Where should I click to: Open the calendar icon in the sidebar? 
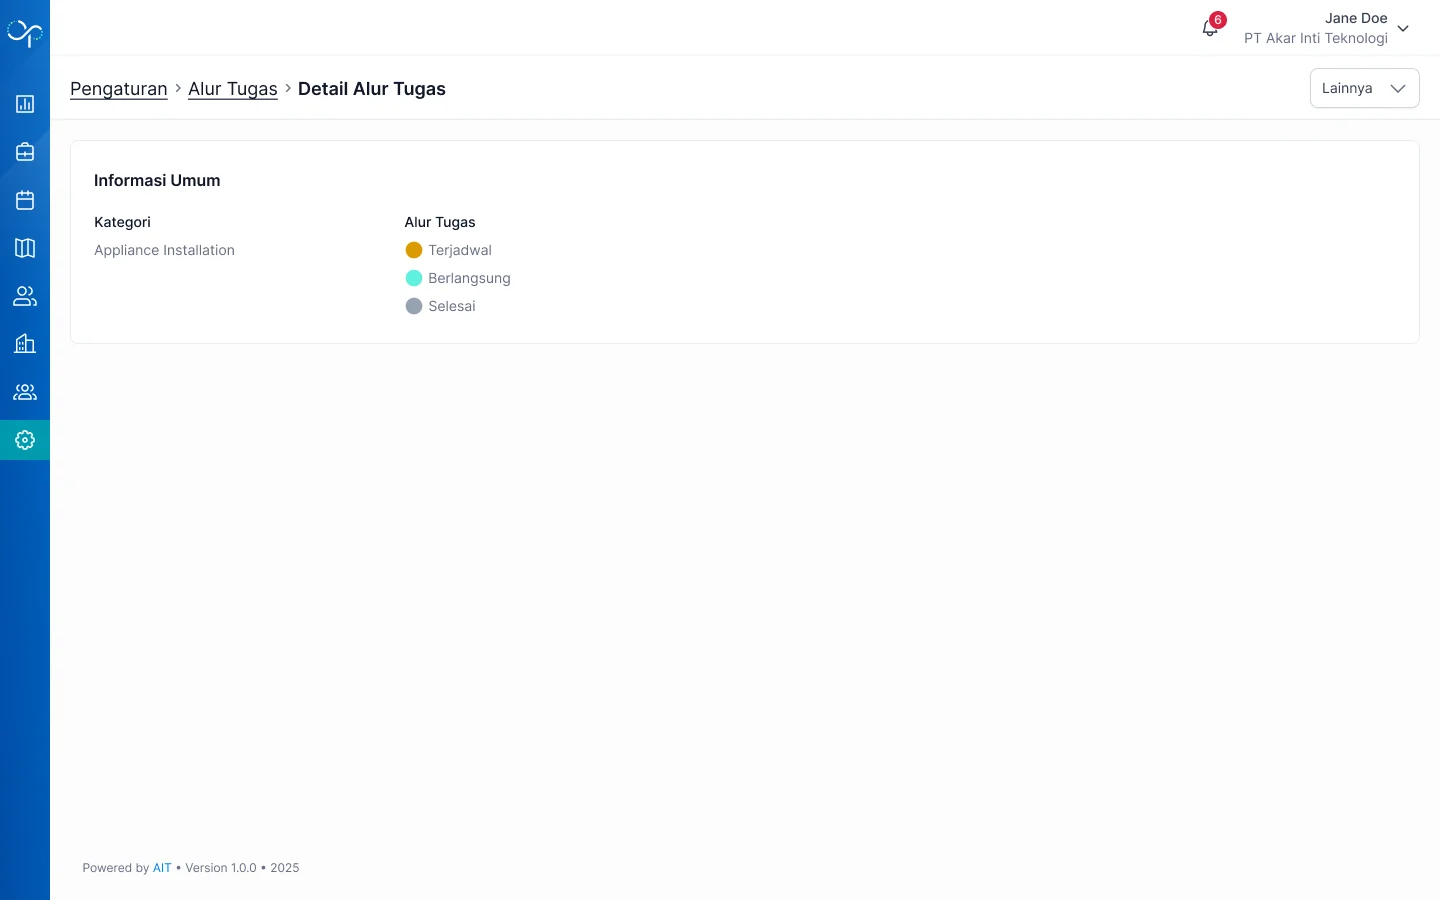point(25,200)
